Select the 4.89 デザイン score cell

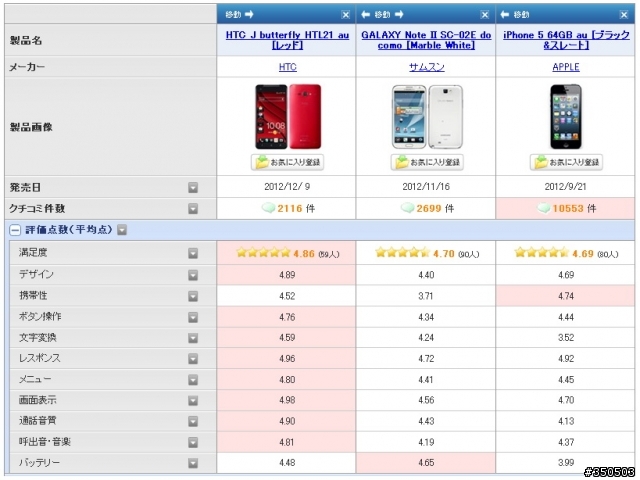287,275
